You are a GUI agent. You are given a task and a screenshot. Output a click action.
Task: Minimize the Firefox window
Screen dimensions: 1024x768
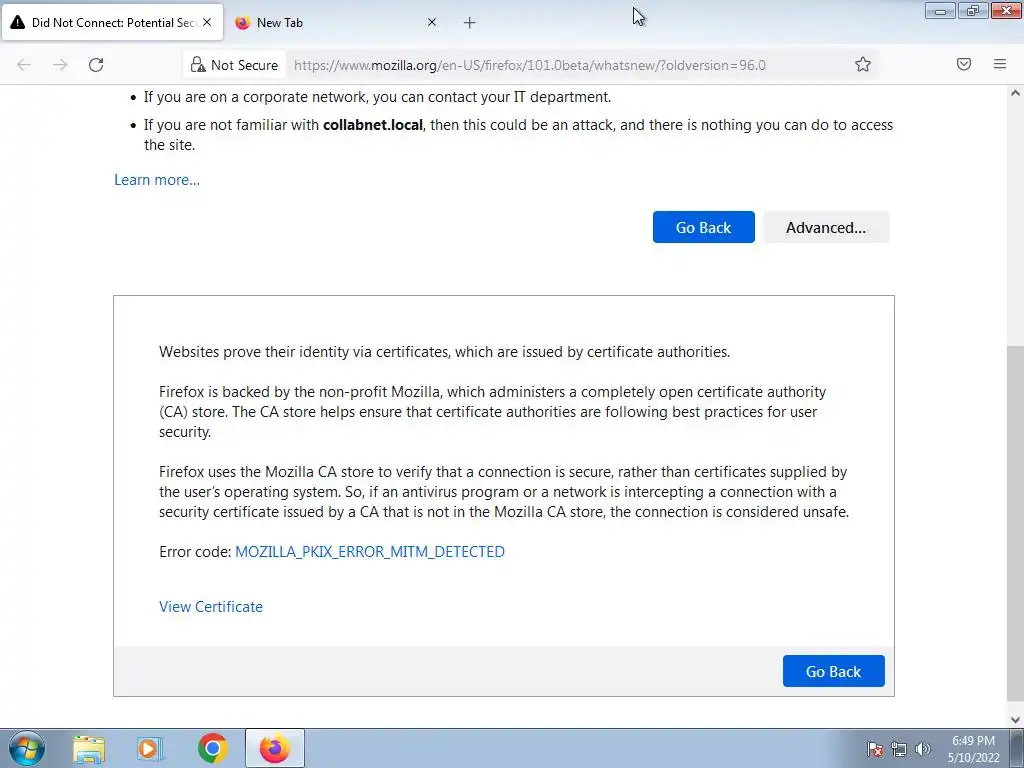pyautogui.click(x=940, y=11)
